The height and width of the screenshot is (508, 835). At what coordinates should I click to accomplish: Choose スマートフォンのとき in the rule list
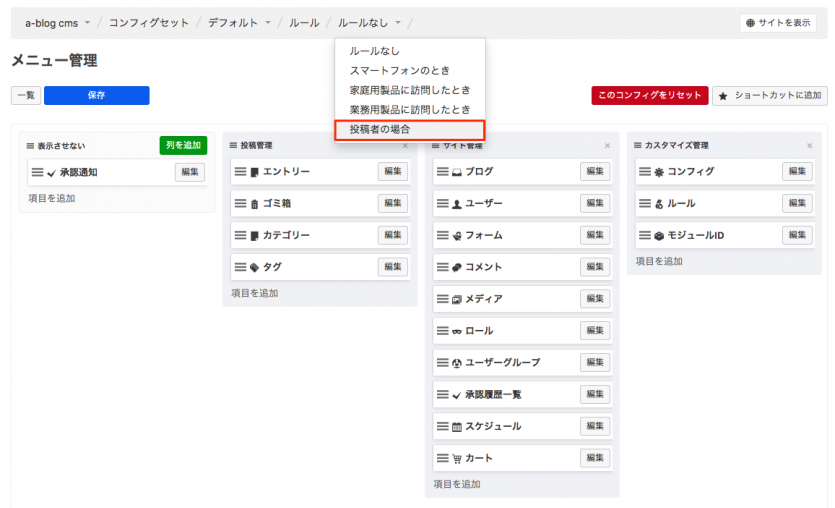pyautogui.click(x=399, y=70)
